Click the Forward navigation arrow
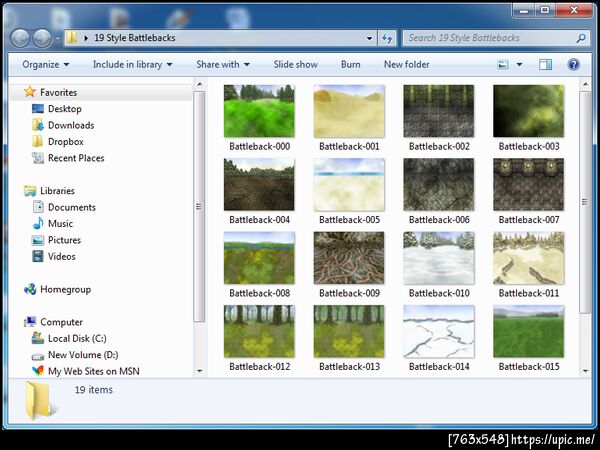 click(x=42, y=38)
